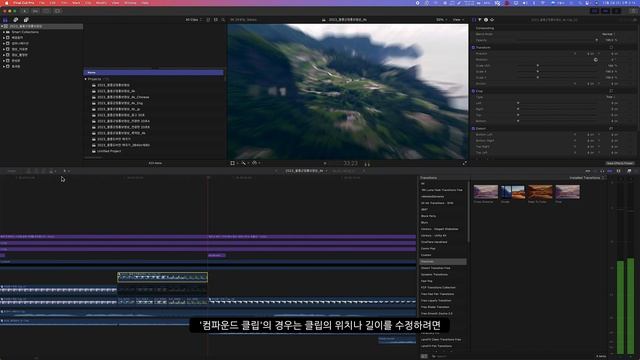Show the Video inspector tab icon
Screen dimensions: 640x360
(474, 20)
